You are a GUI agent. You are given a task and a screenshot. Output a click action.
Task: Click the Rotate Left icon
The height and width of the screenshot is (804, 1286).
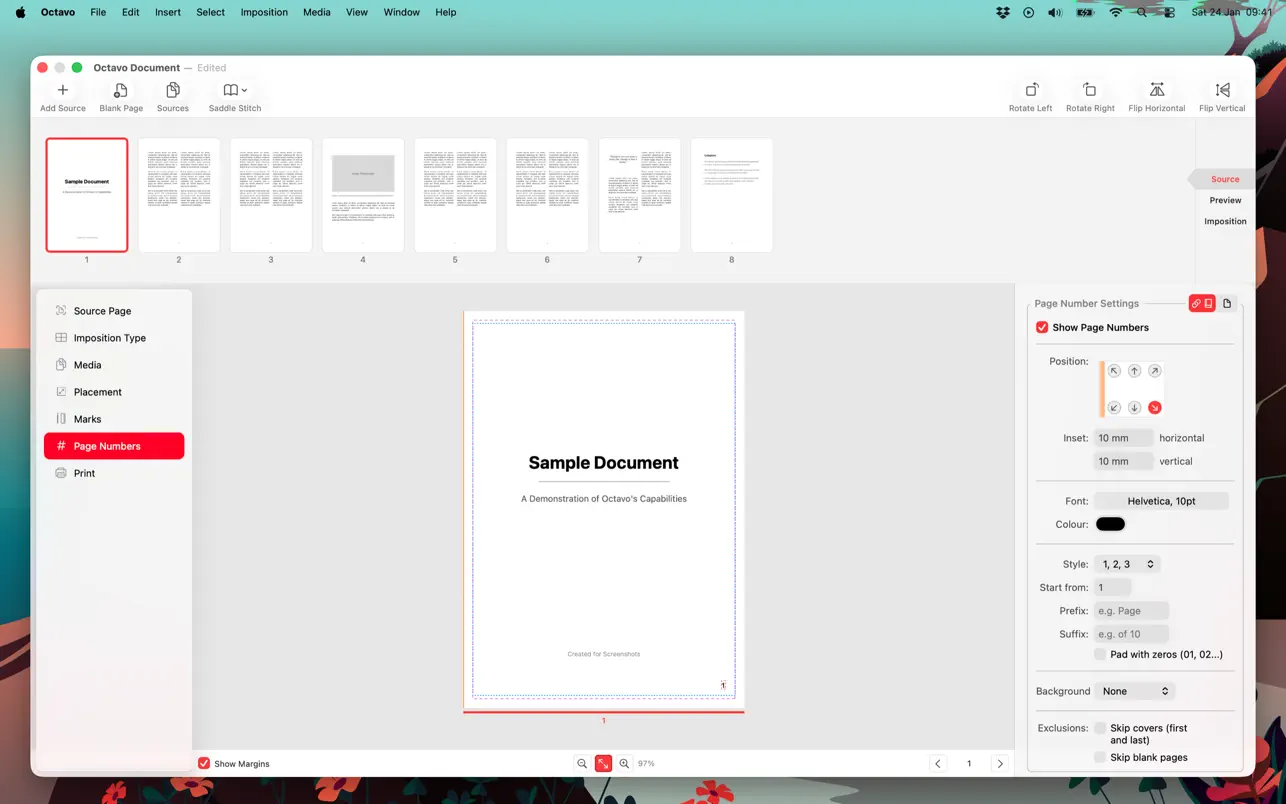click(1030, 91)
